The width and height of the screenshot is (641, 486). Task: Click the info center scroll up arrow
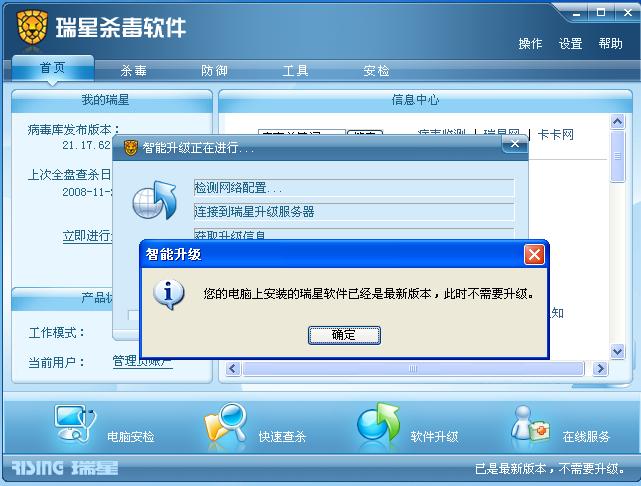(x=617, y=121)
